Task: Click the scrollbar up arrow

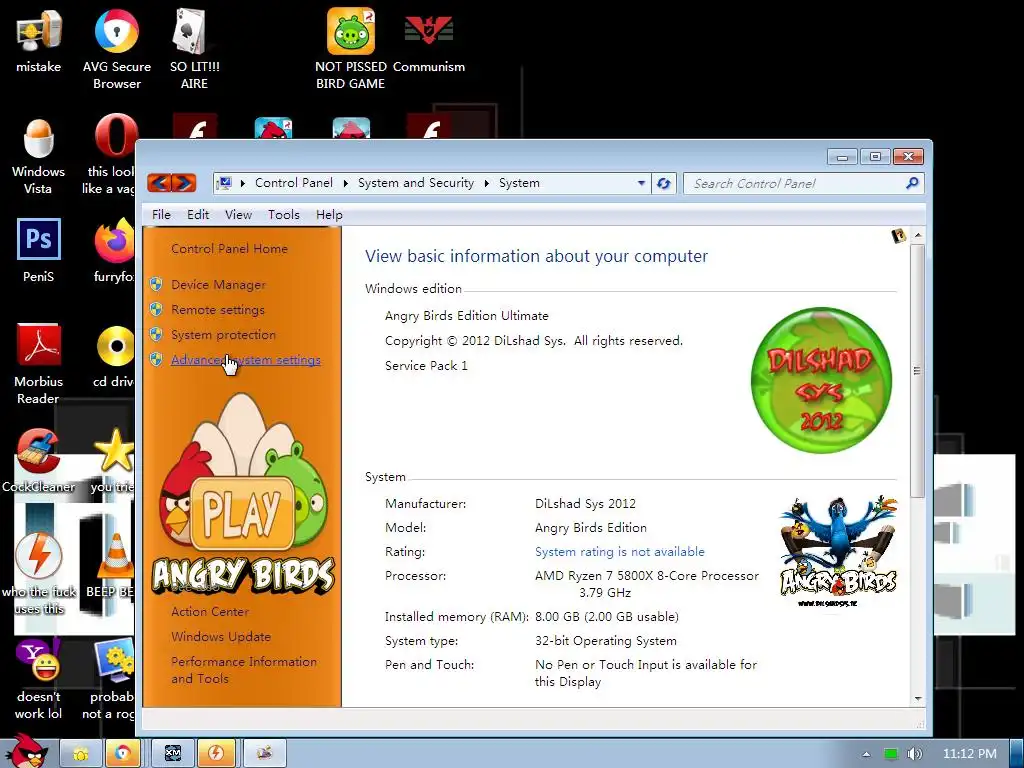Action: (918, 234)
